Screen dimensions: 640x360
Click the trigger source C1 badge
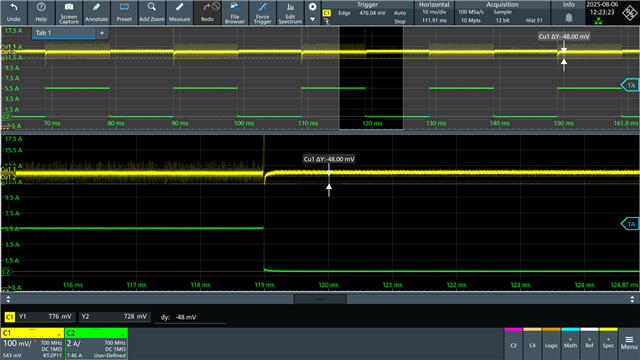click(x=327, y=13)
